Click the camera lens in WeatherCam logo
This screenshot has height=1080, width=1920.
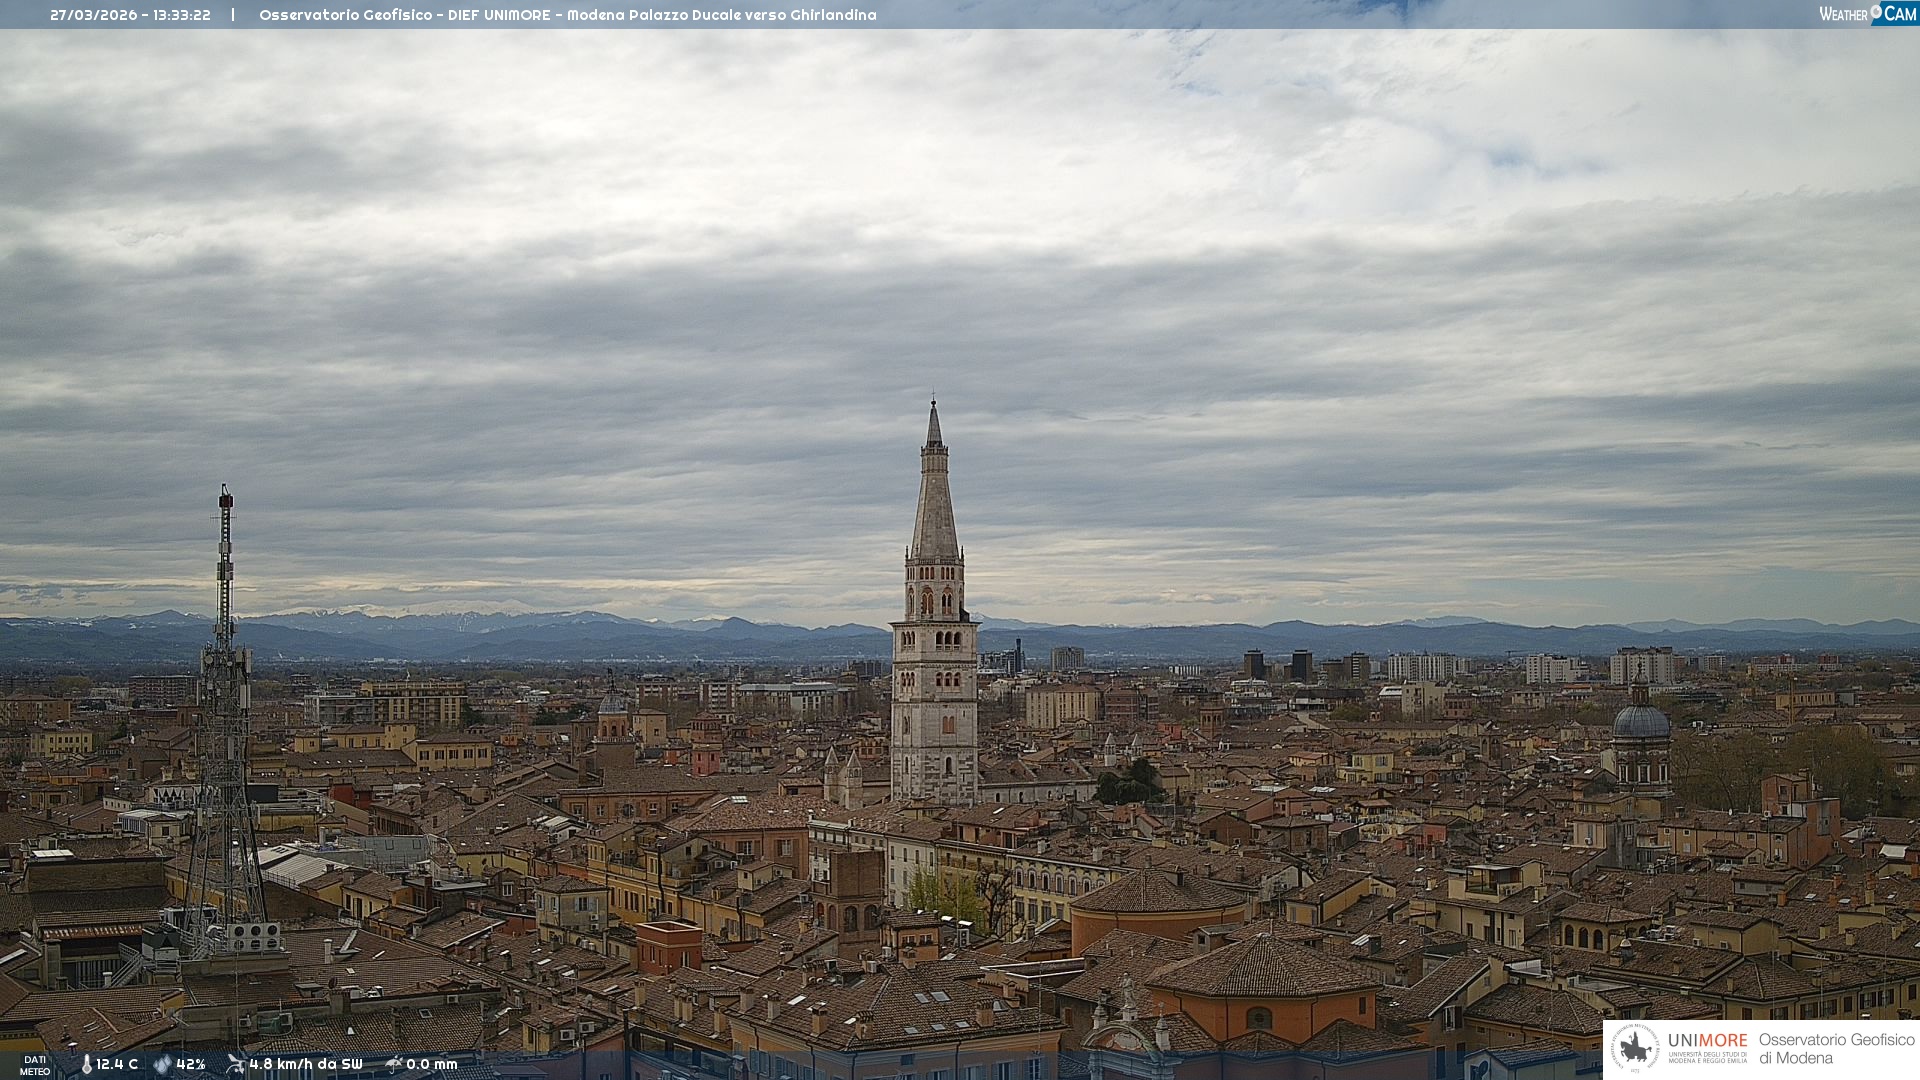click(x=1876, y=12)
